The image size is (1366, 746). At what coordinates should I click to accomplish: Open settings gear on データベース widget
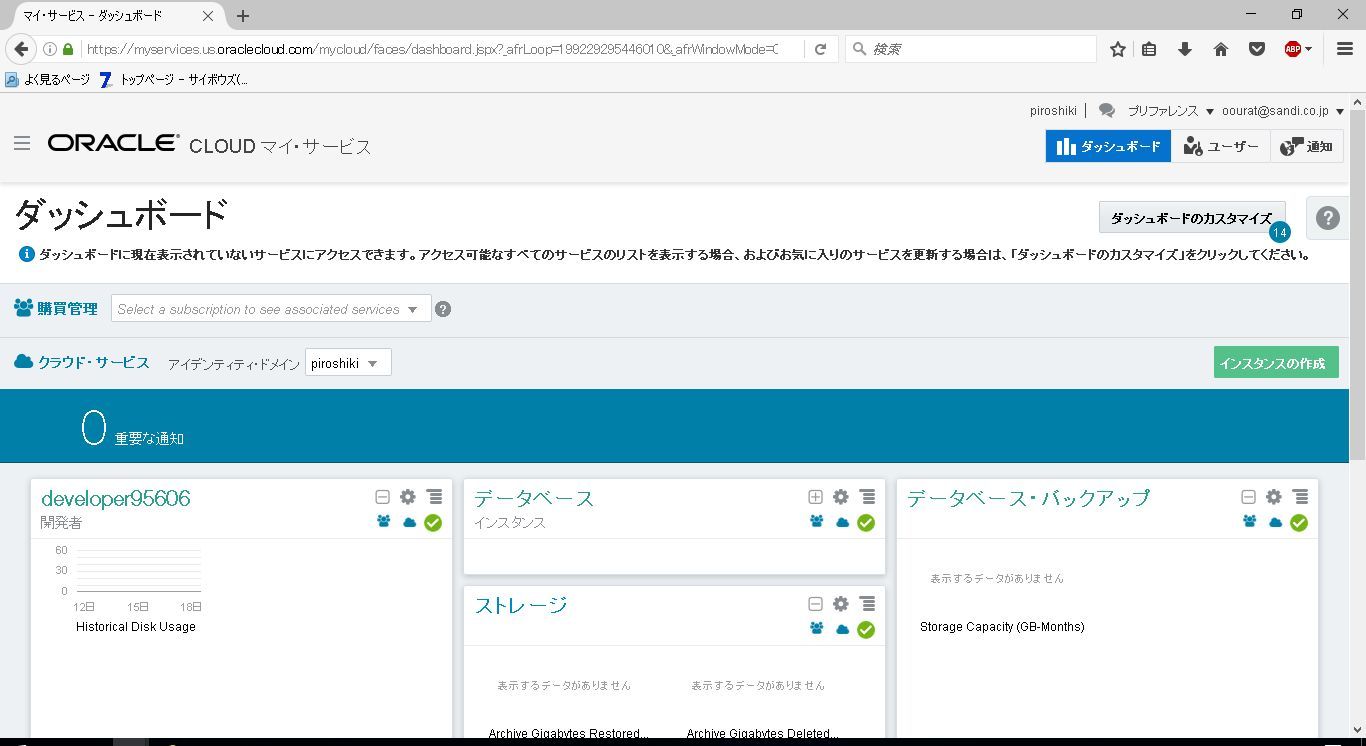[x=841, y=497]
